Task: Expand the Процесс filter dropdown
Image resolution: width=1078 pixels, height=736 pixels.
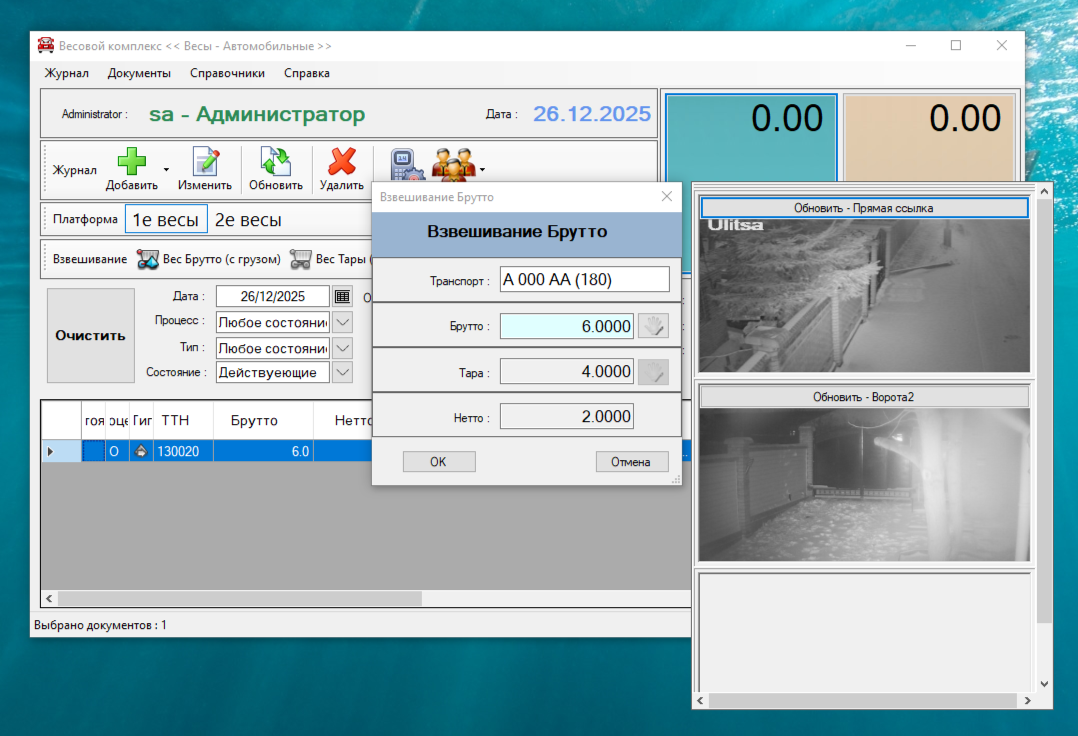Action: pyautogui.click(x=342, y=322)
